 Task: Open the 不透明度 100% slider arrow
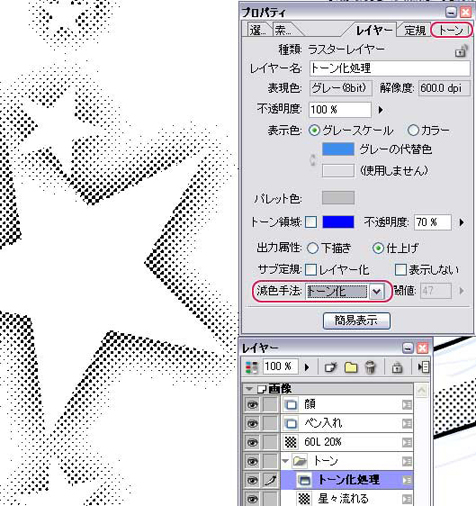[381, 110]
